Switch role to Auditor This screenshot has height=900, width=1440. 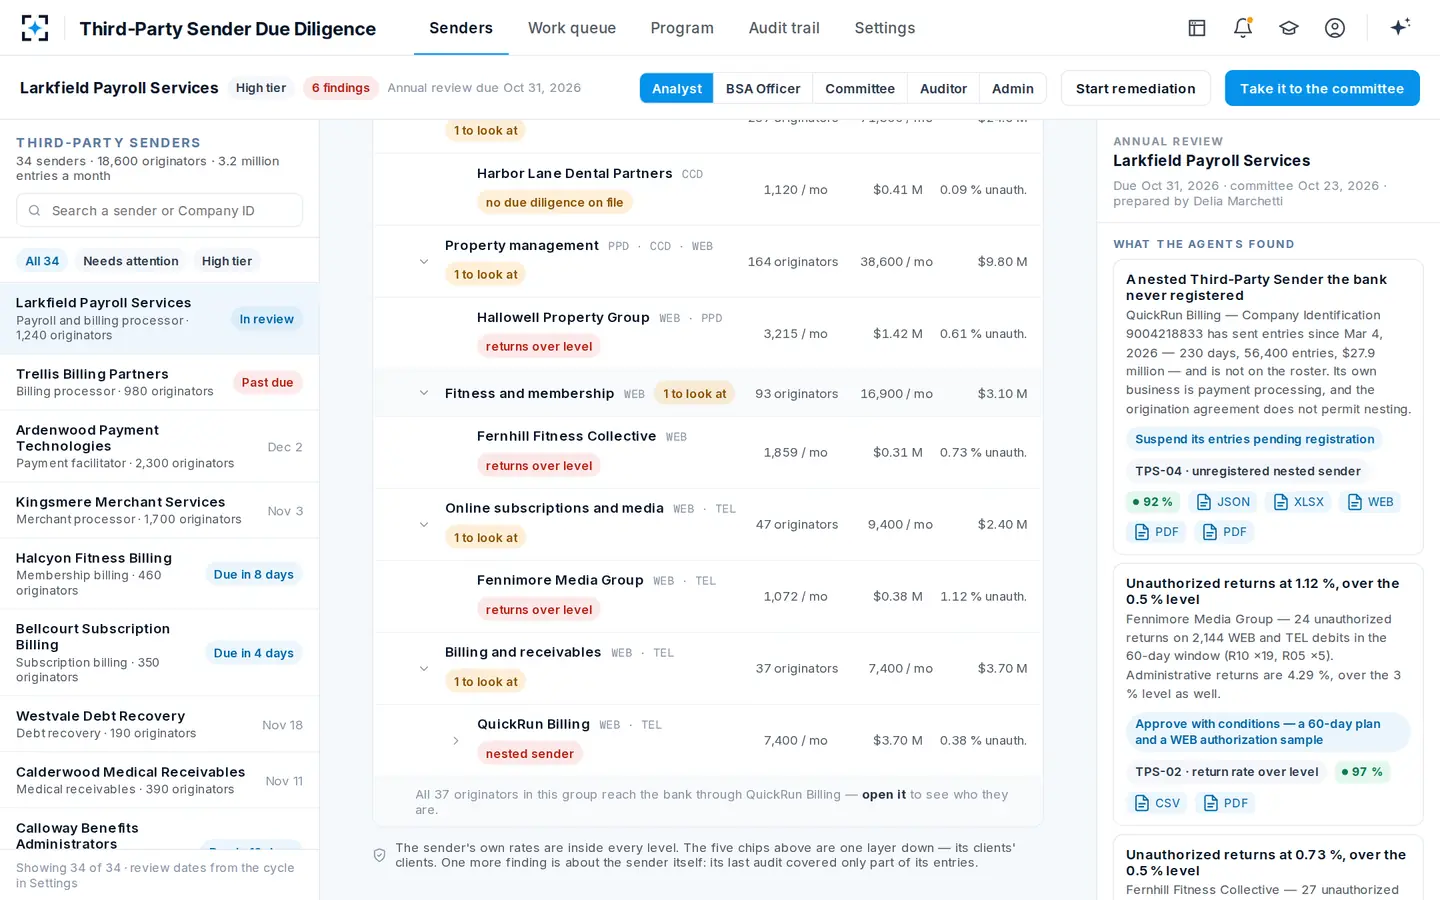click(x=943, y=88)
